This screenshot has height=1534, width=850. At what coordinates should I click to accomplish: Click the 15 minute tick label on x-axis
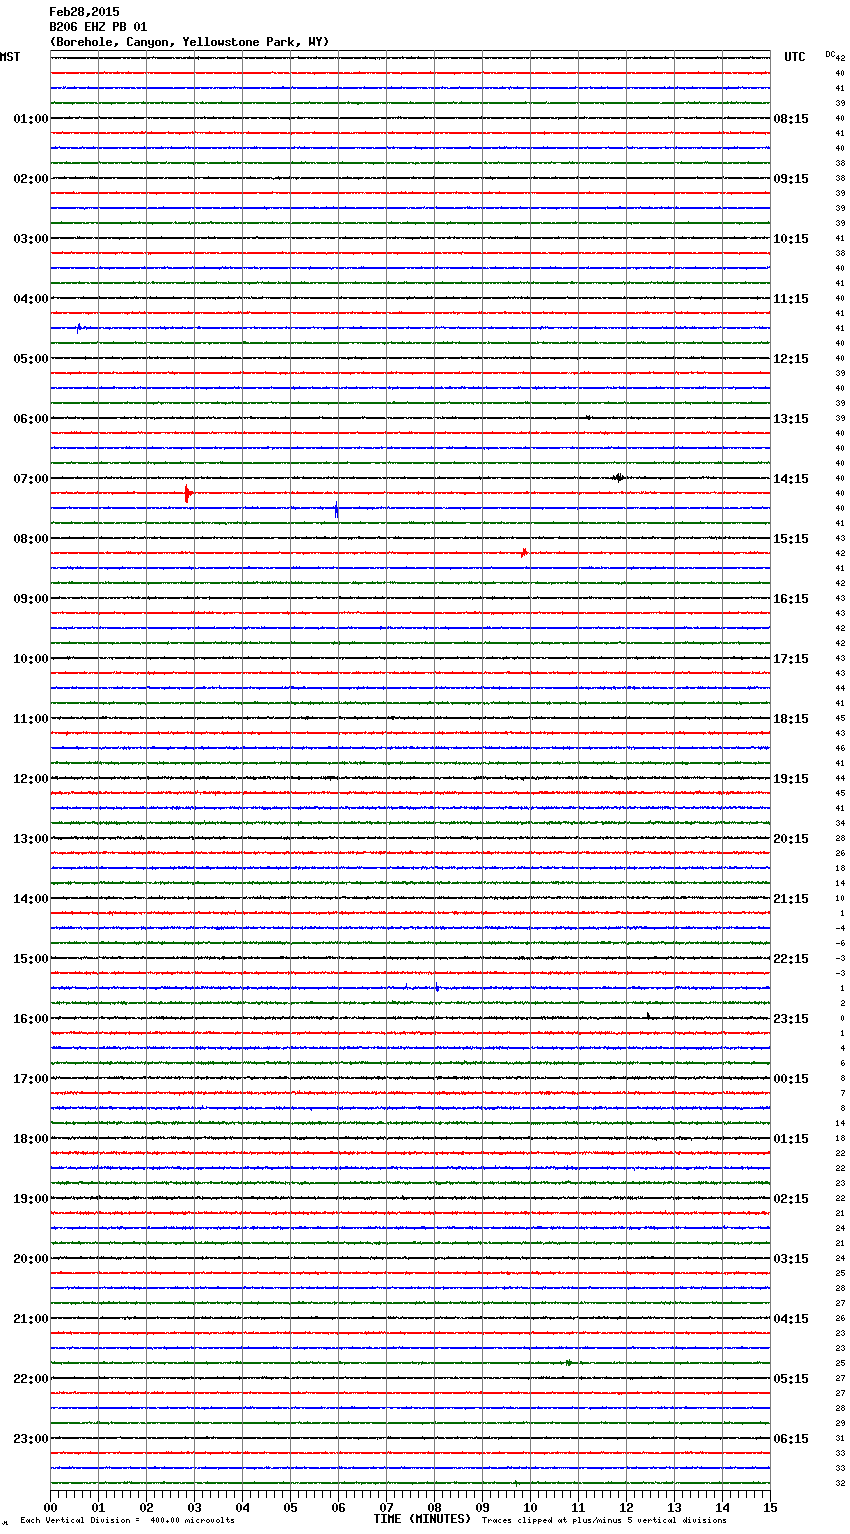(x=770, y=1508)
